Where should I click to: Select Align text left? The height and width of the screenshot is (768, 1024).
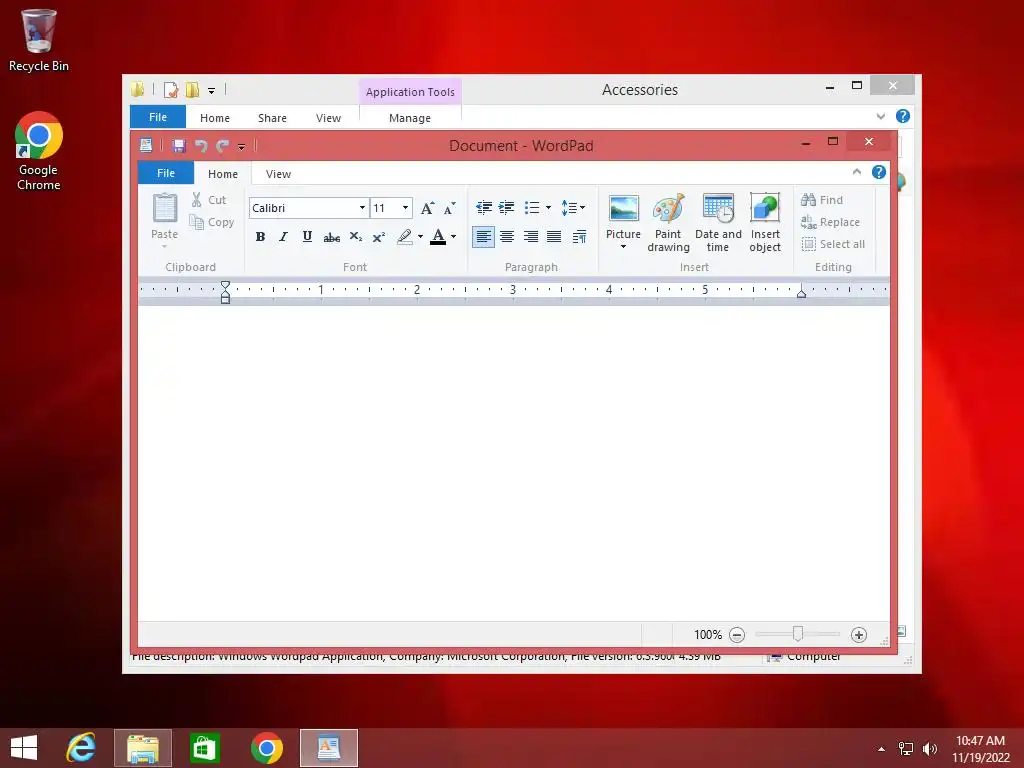click(483, 236)
